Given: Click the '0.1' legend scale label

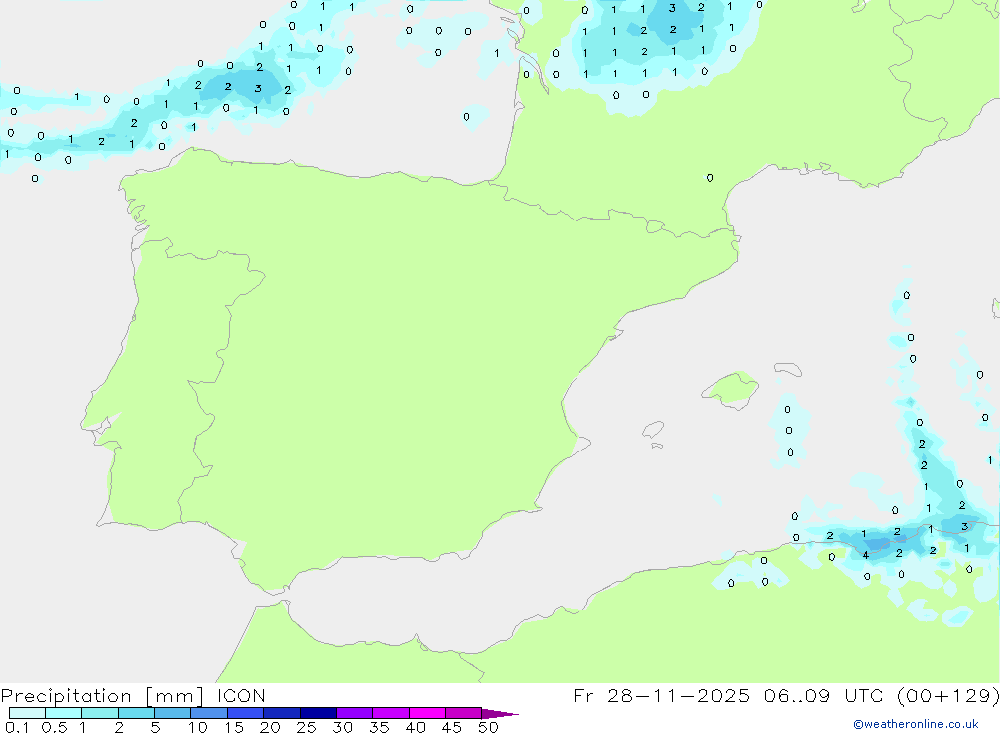Looking at the screenshot, I should (x=17, y=727).
